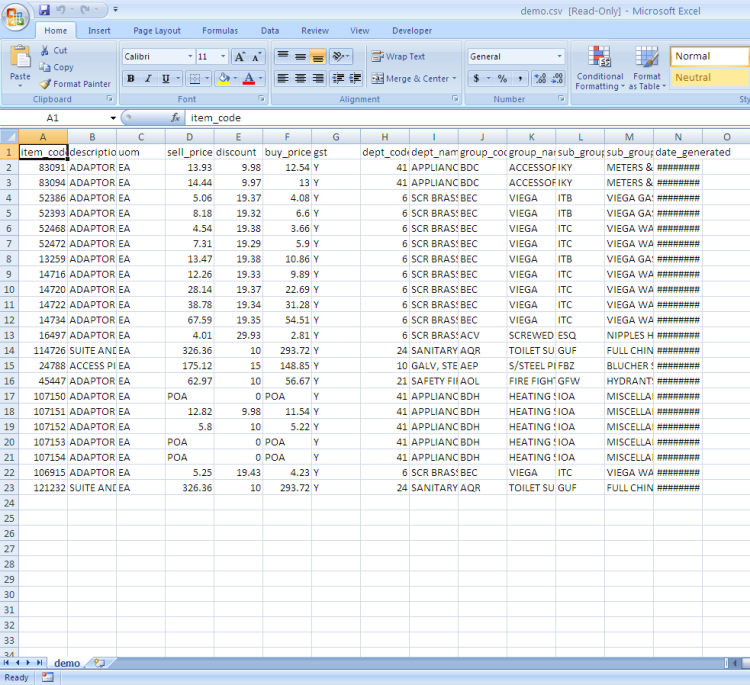The height and width of the screenshot is (685, 750).
Task: Expand the Fill Color dropdown arrow
Action: 235,78
